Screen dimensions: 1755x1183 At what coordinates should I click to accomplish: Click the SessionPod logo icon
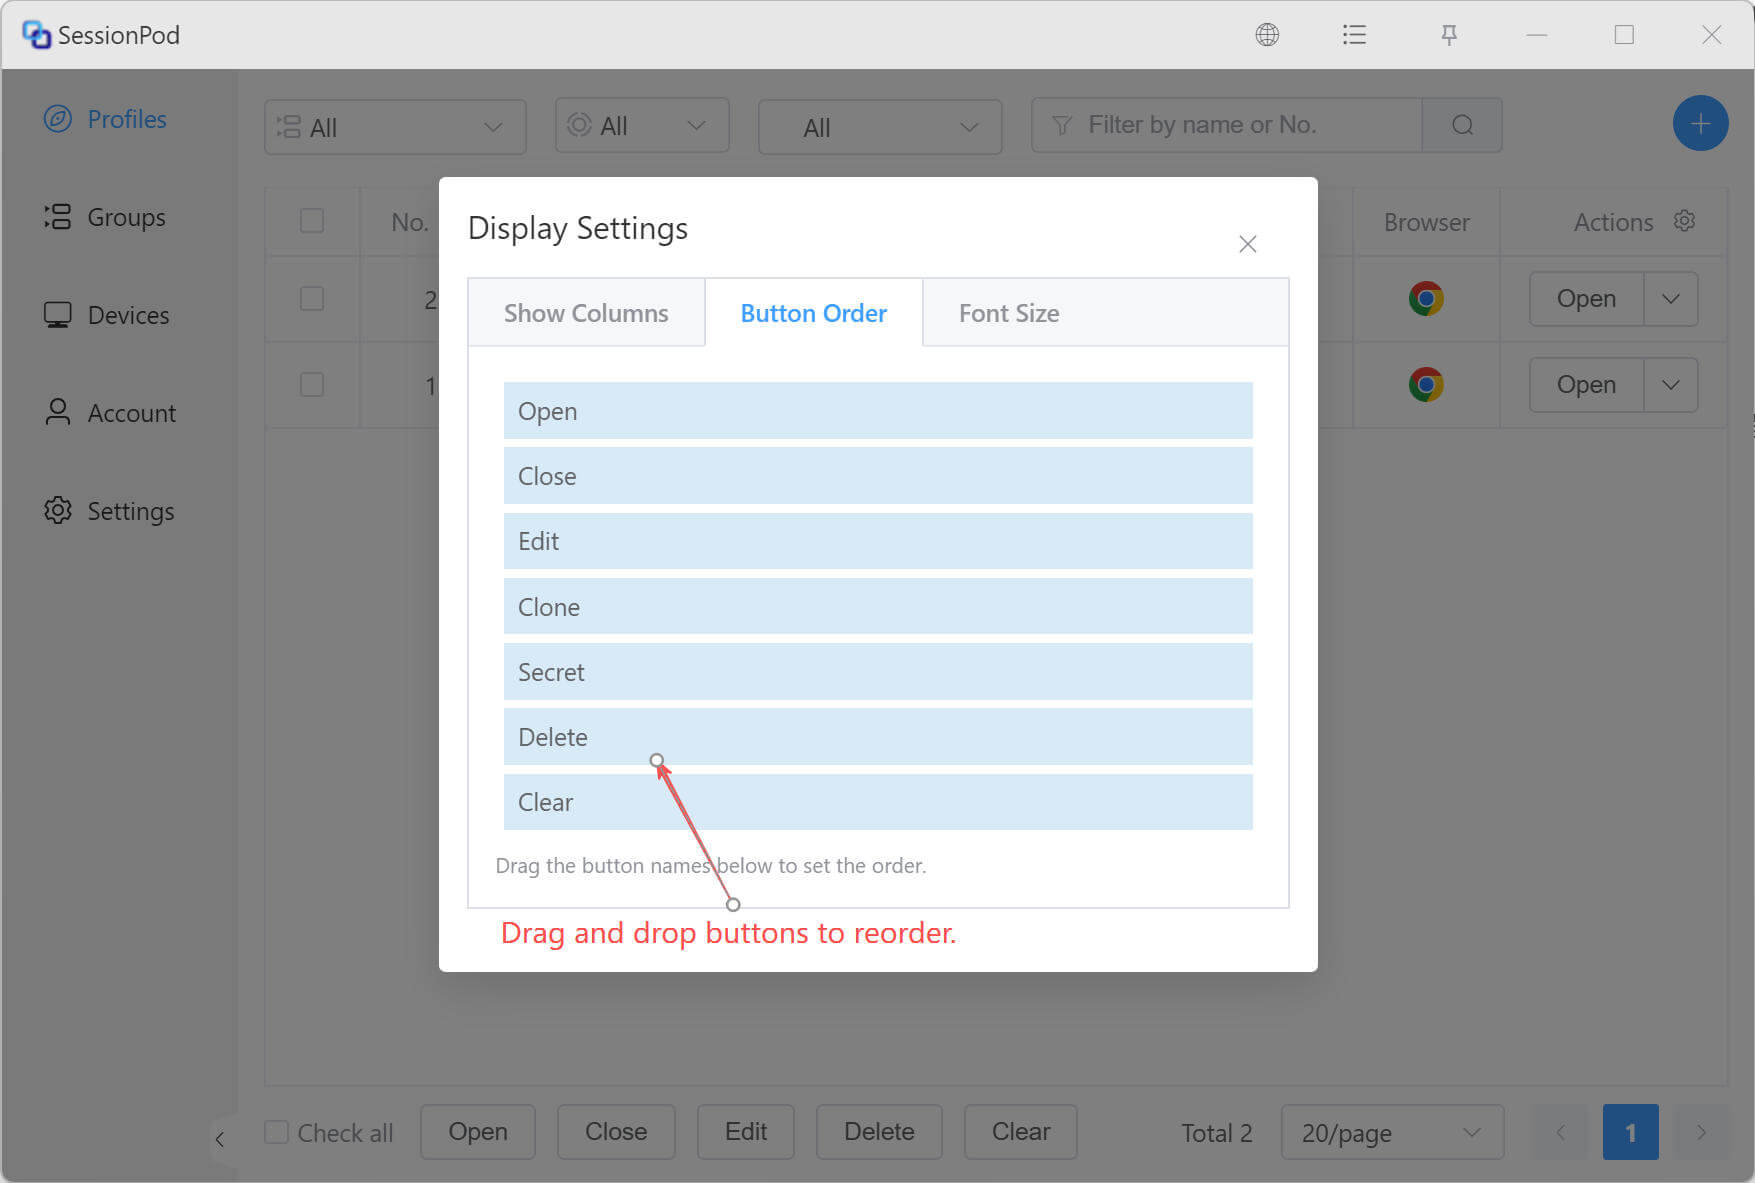click(36, 35)
